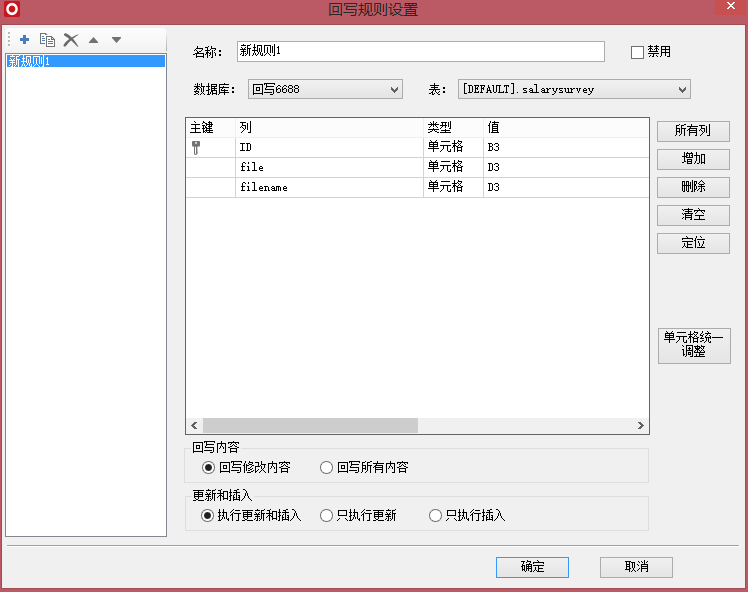Copy the selected rule using the copy icon
Image resolution: width=748 pixels, height=592 pixels.
point(47,40)
